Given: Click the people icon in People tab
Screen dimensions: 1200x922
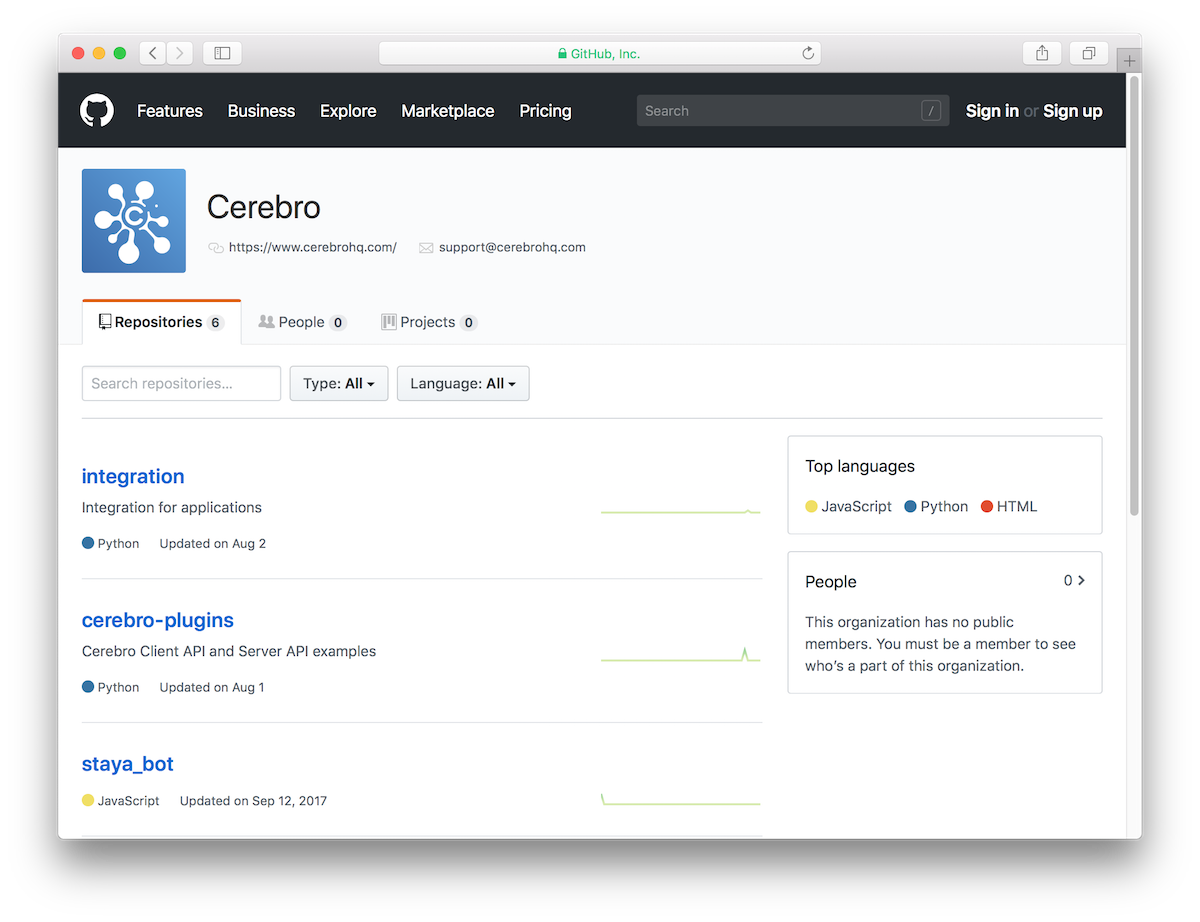Looking at the screenshot, I should click(x=266, y=322).
